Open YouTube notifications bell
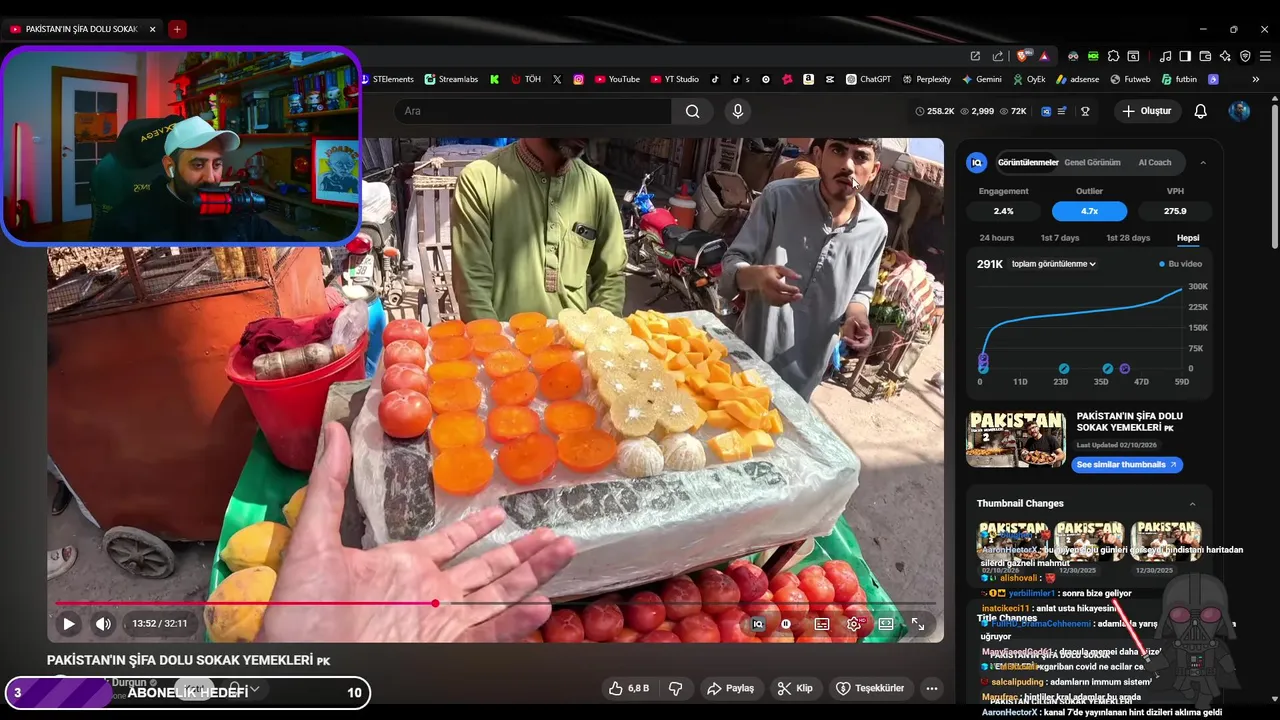The height and width of the screenshot is (720, 1280). [1201, 111]
